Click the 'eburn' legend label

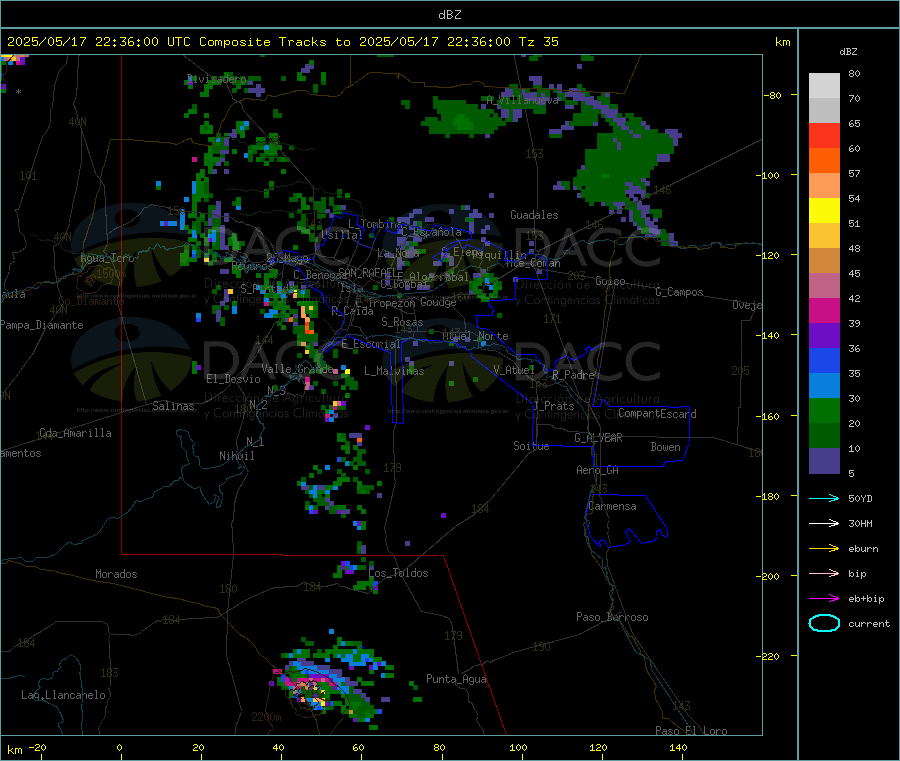coord(863,549)
